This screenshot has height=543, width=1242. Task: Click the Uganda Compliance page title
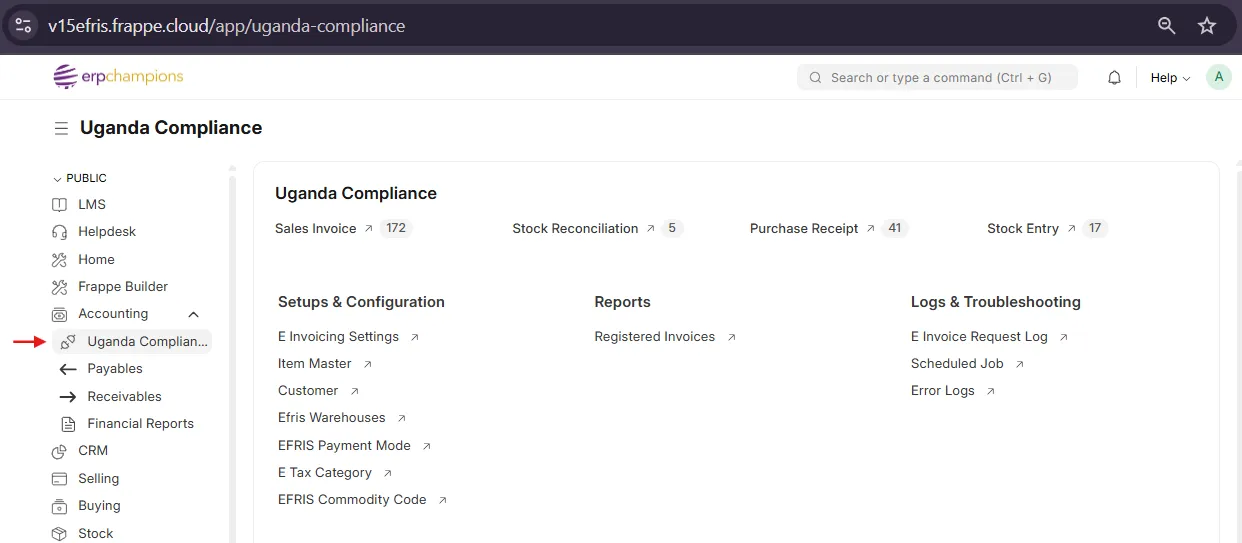[171, 128]
